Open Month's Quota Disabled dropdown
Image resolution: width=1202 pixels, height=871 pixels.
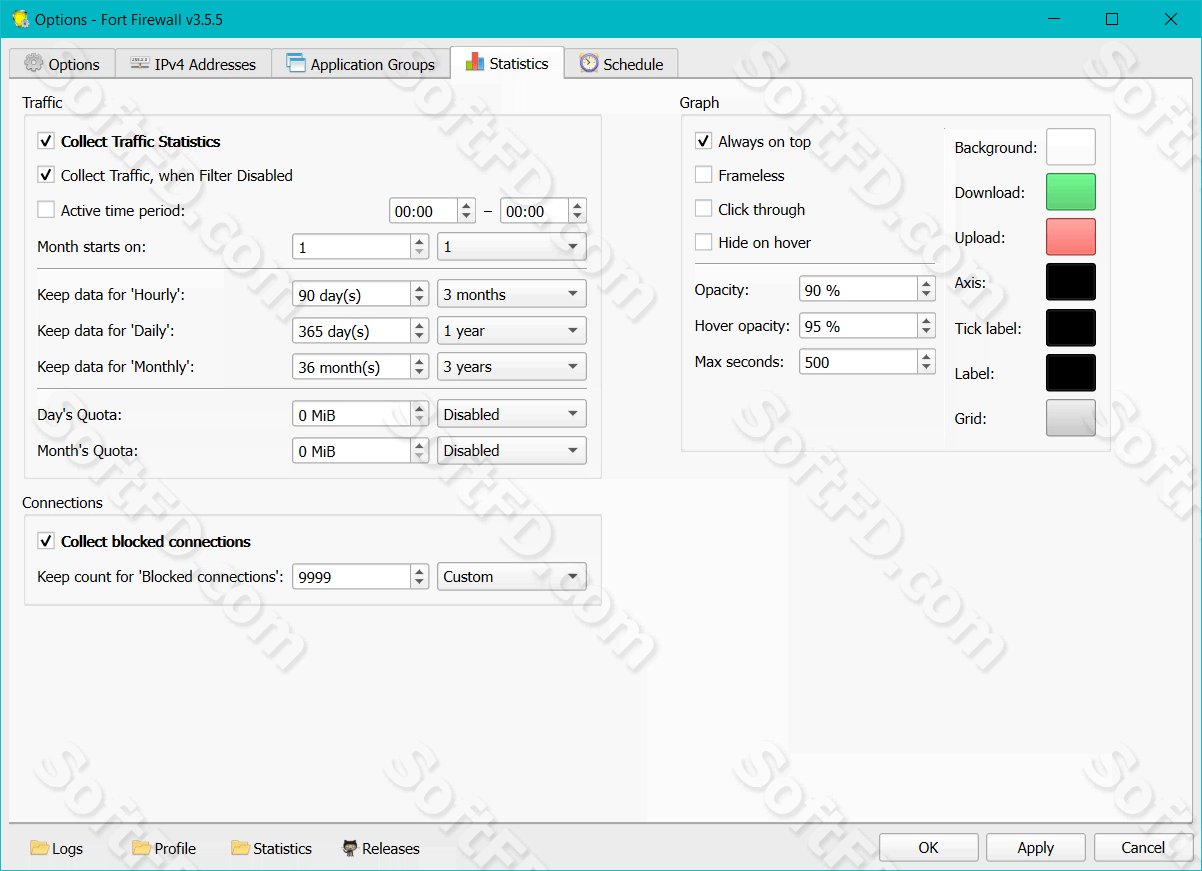point(512,451)
